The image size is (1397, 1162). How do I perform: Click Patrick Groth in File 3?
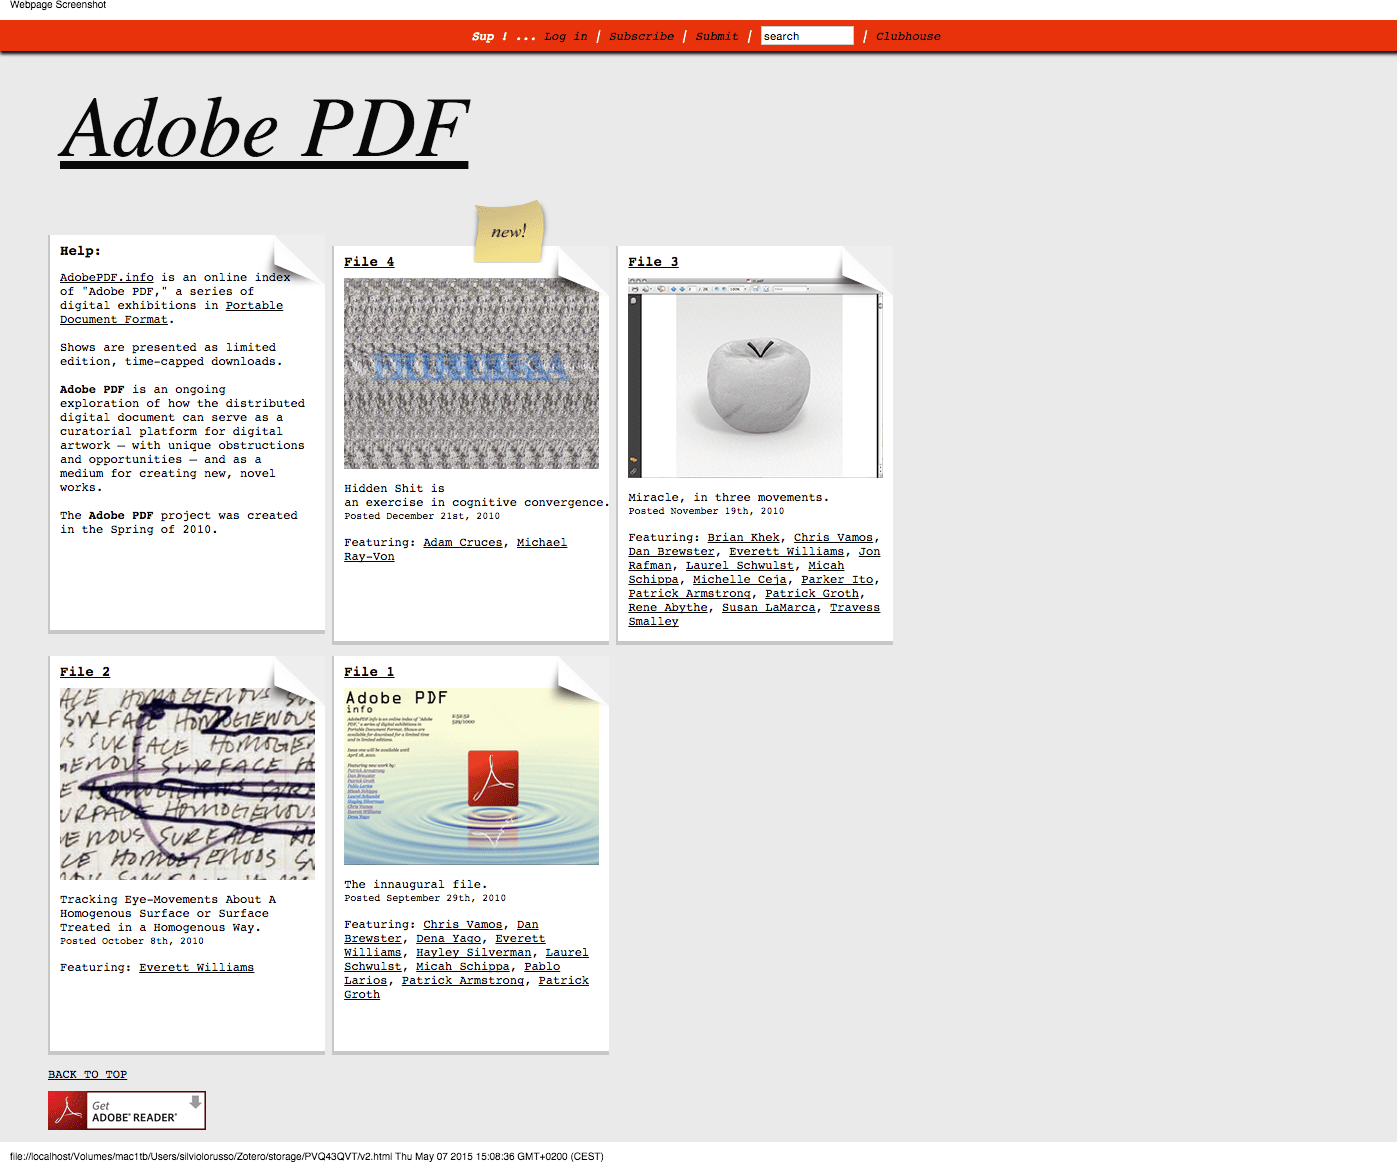(x=811, y=594)
